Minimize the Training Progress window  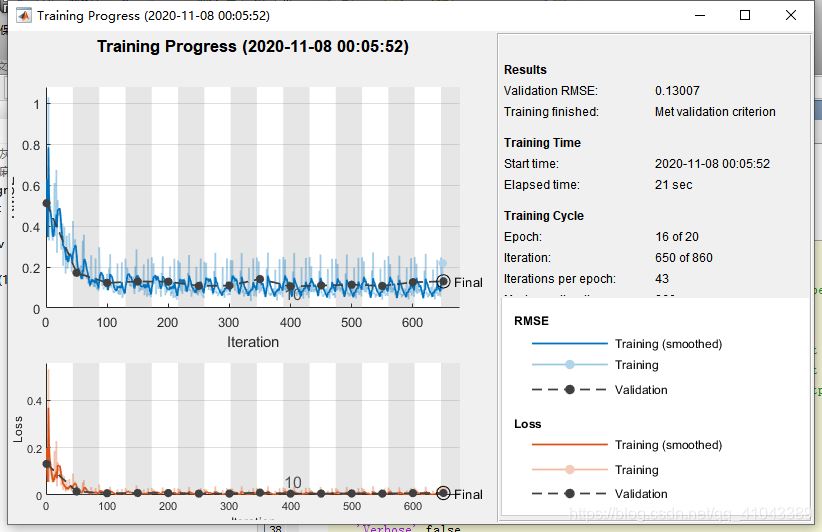[698, 16]
